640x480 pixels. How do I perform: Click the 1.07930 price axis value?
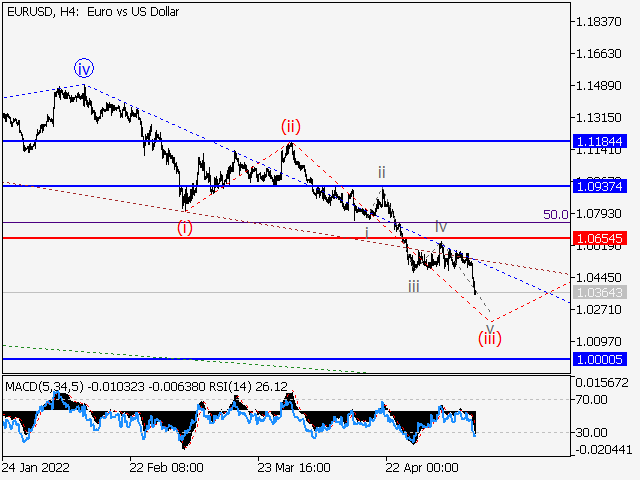pos(599,213)
